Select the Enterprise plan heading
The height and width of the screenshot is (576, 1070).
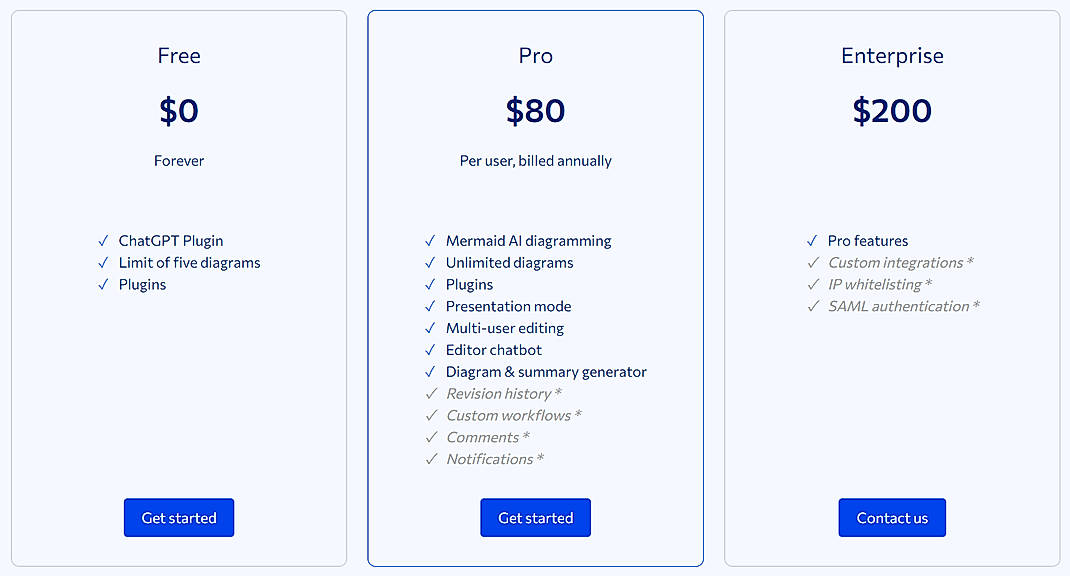point(892,56)
